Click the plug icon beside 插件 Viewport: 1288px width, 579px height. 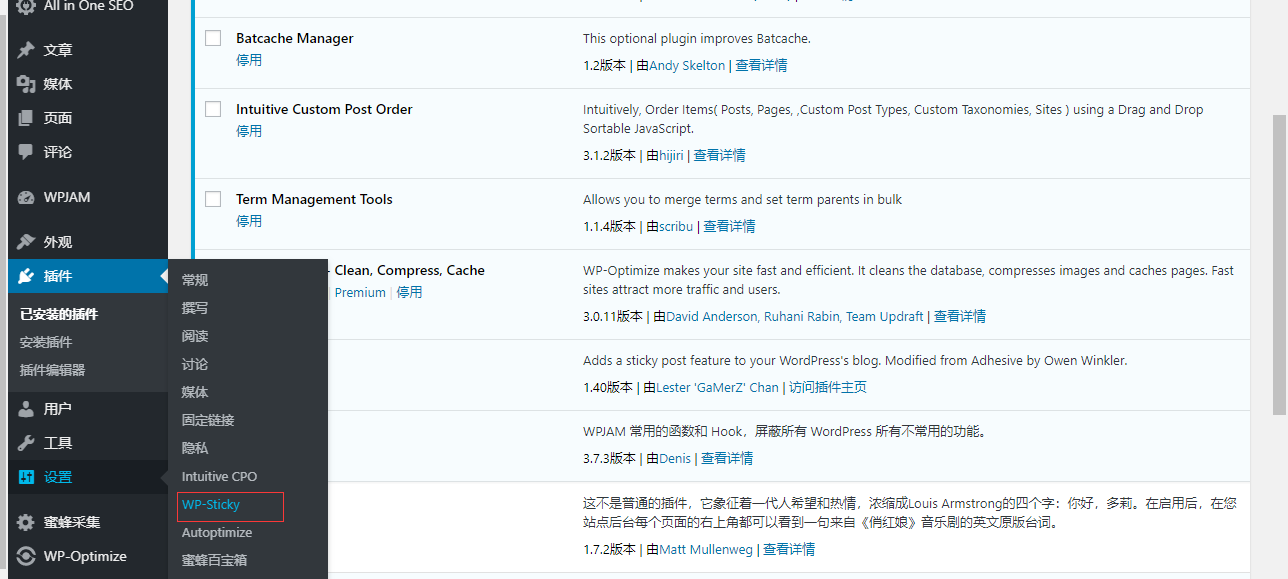click(x=26, y=276)
